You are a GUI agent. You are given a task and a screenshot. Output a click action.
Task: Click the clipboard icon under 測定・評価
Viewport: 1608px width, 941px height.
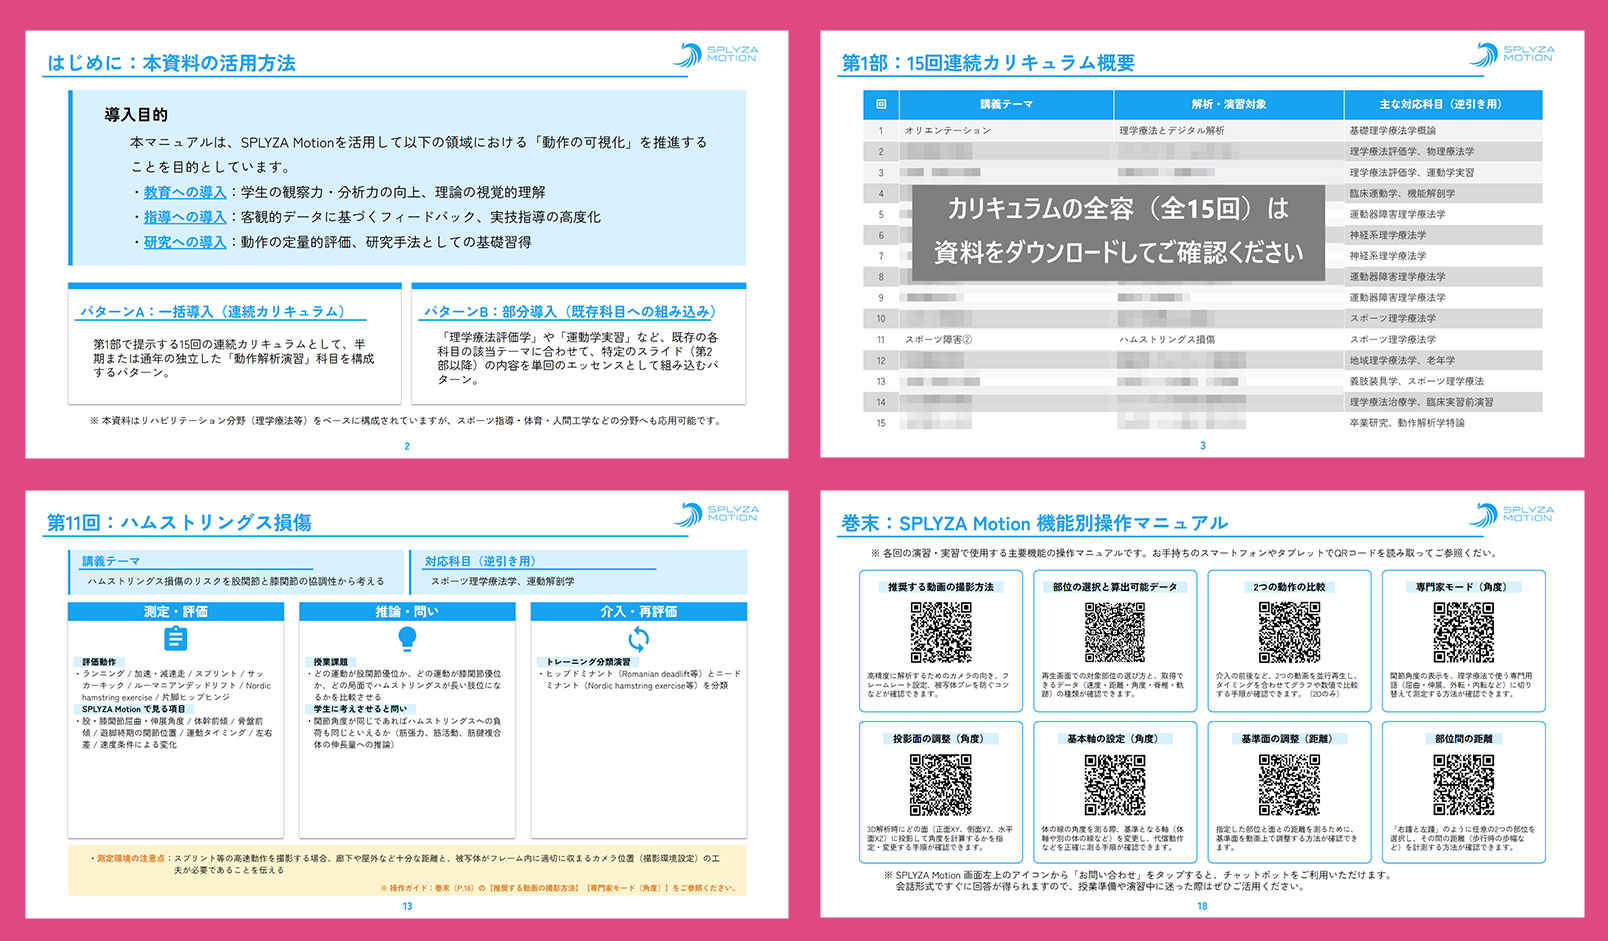[x=175, y=638]
